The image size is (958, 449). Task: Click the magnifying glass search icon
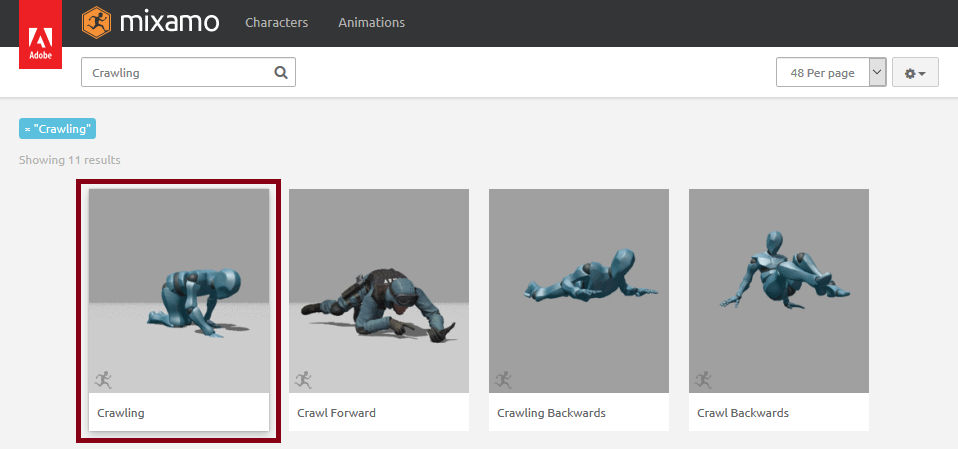pos(280,73)
